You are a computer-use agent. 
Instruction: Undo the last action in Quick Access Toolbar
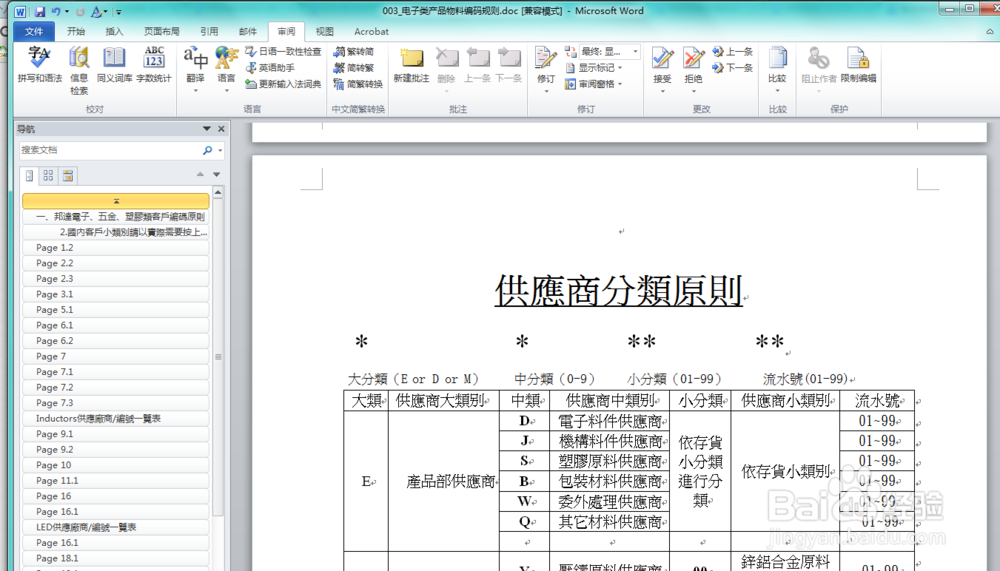(56, 11)
